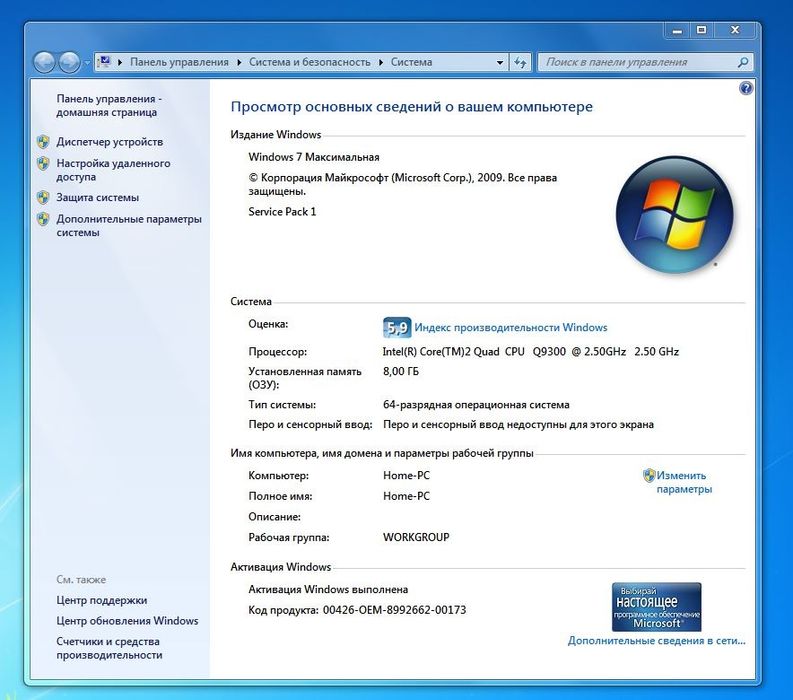
Task: Maximize the System window
Action: coord(701,30)
